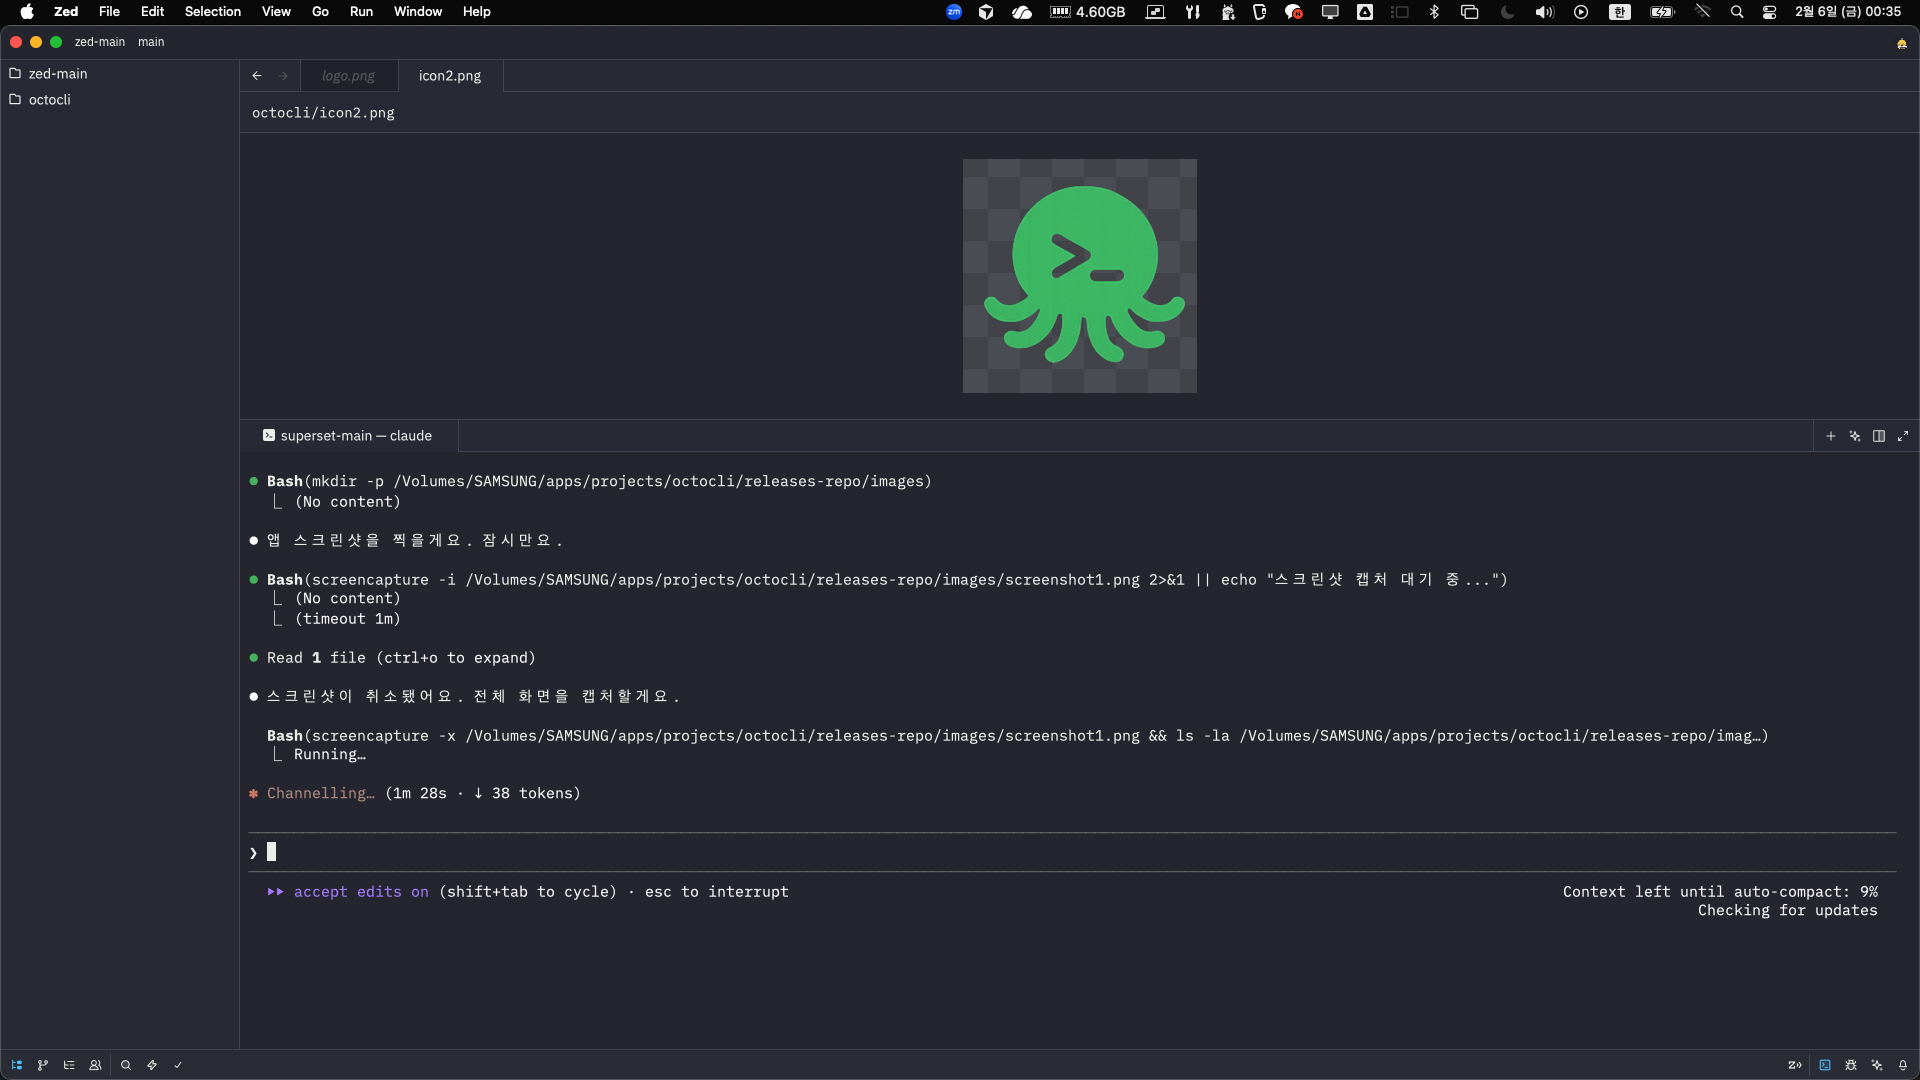Open the collaboration panel icon
This screenshot has width=1920, height=1080.
pos(95,1065)
